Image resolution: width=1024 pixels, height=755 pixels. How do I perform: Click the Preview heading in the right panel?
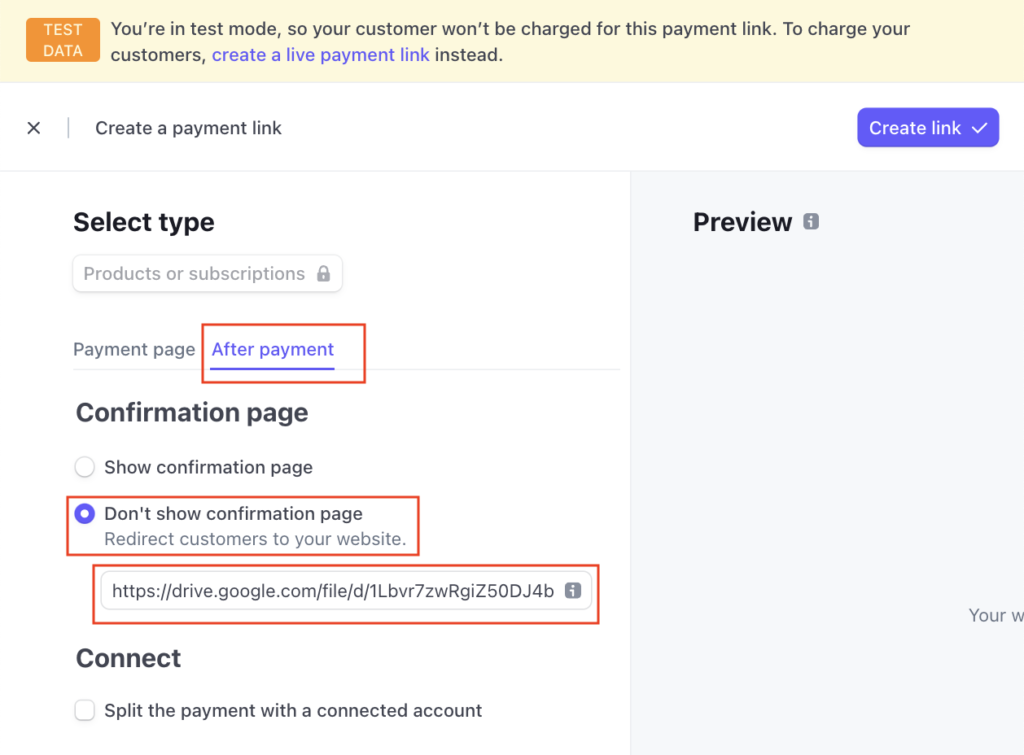pos(743,222)
